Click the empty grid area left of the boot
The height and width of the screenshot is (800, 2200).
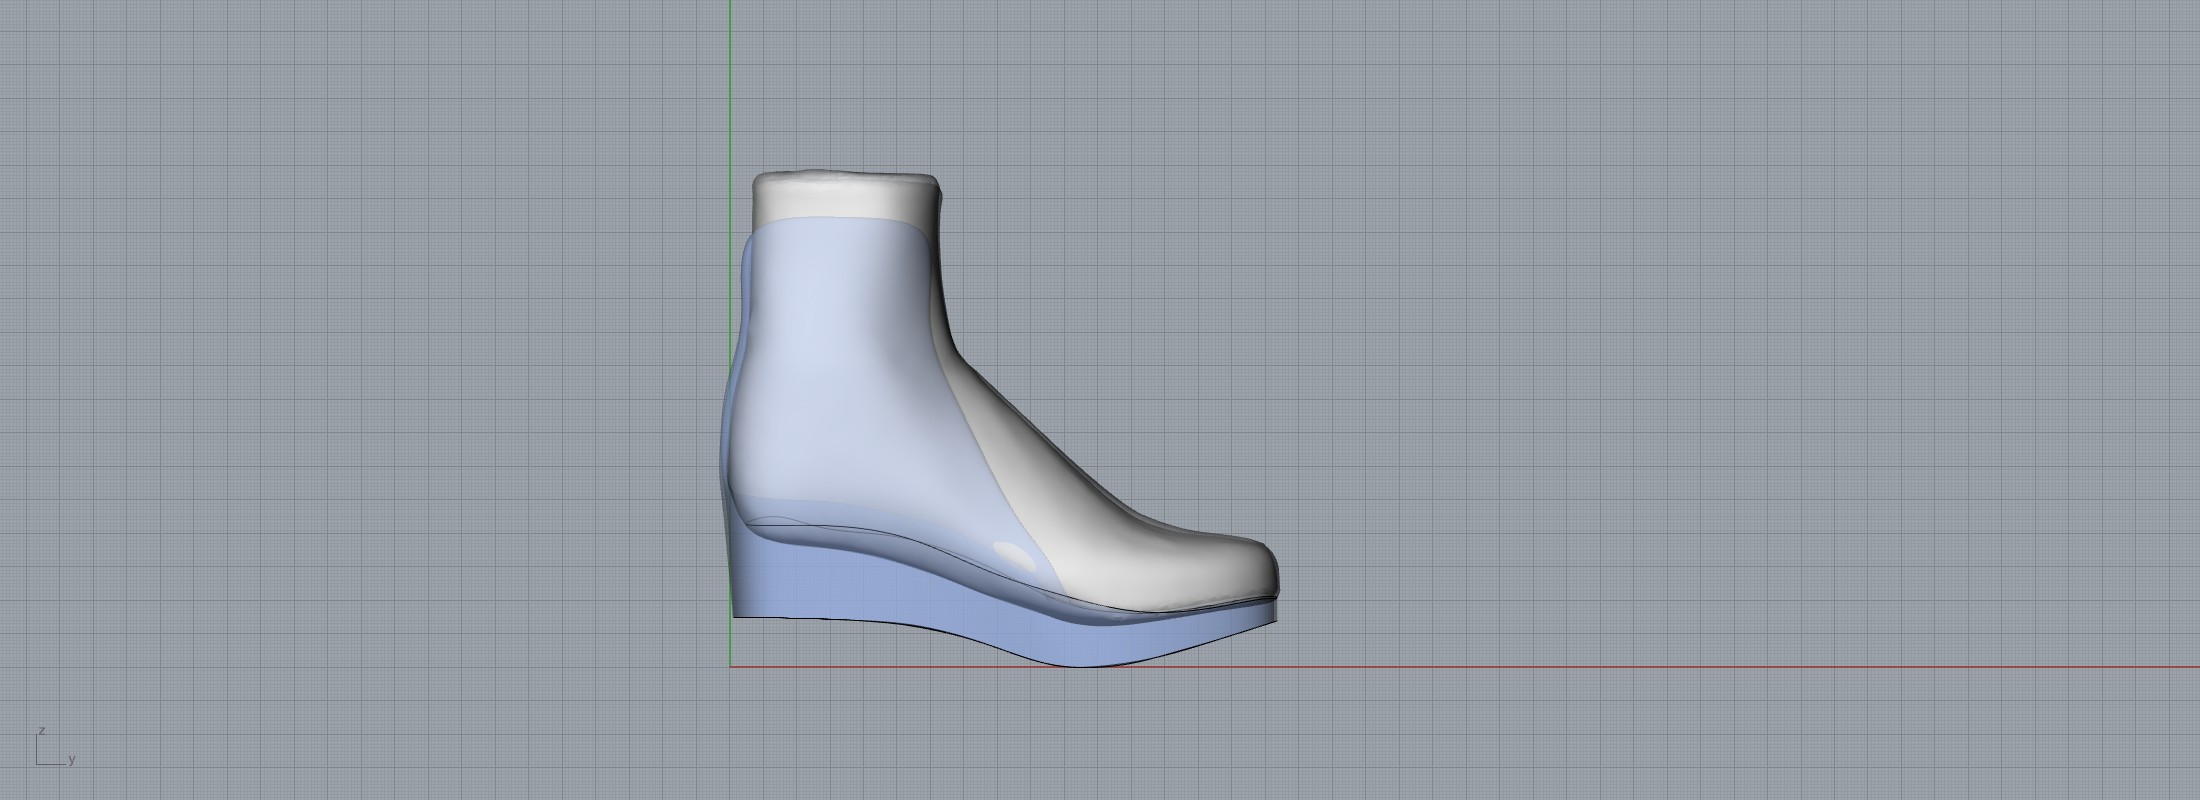point(350,400)
